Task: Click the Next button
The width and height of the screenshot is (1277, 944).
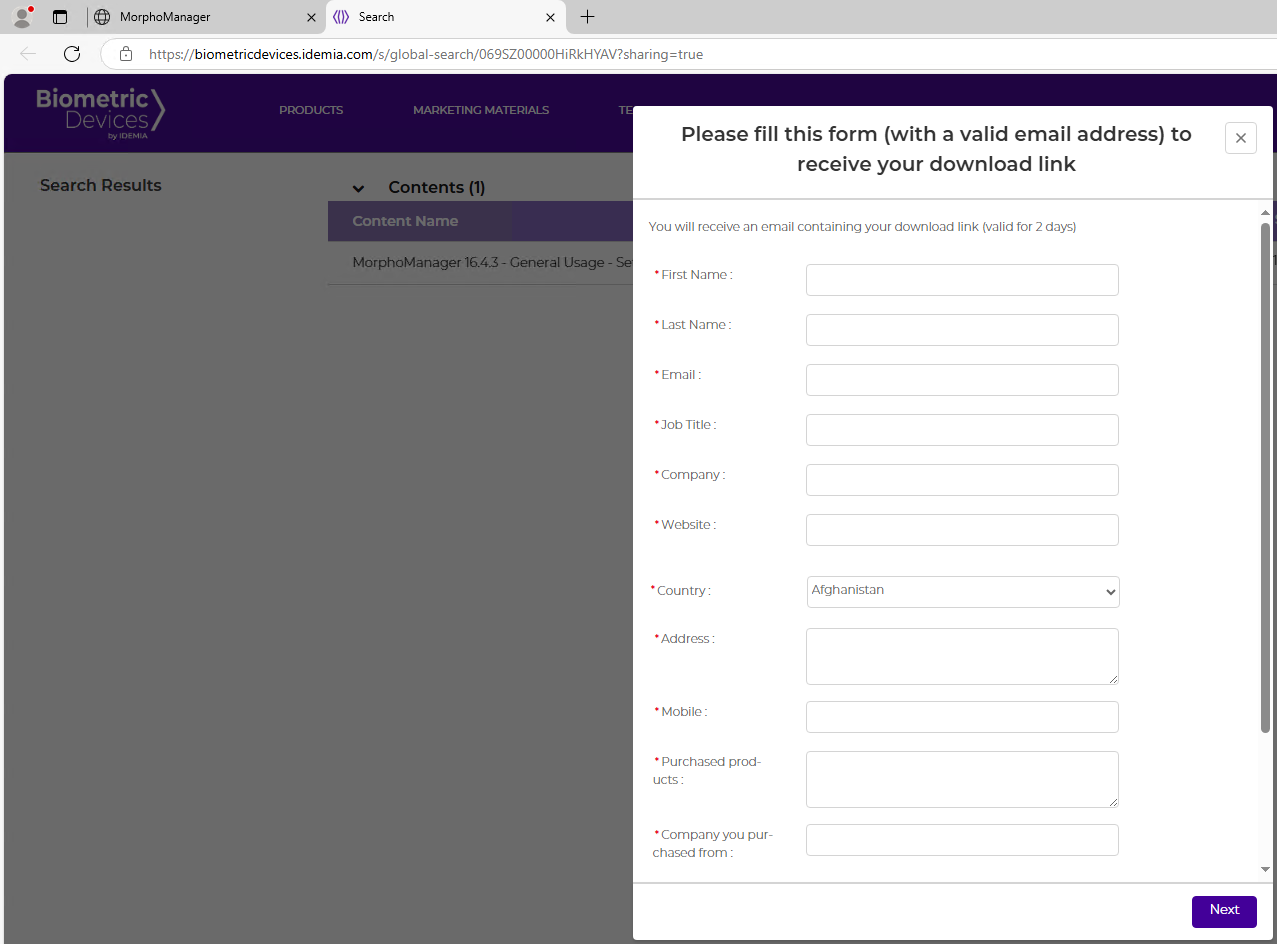Action: pyautogui.click(x=1224, y=911)
